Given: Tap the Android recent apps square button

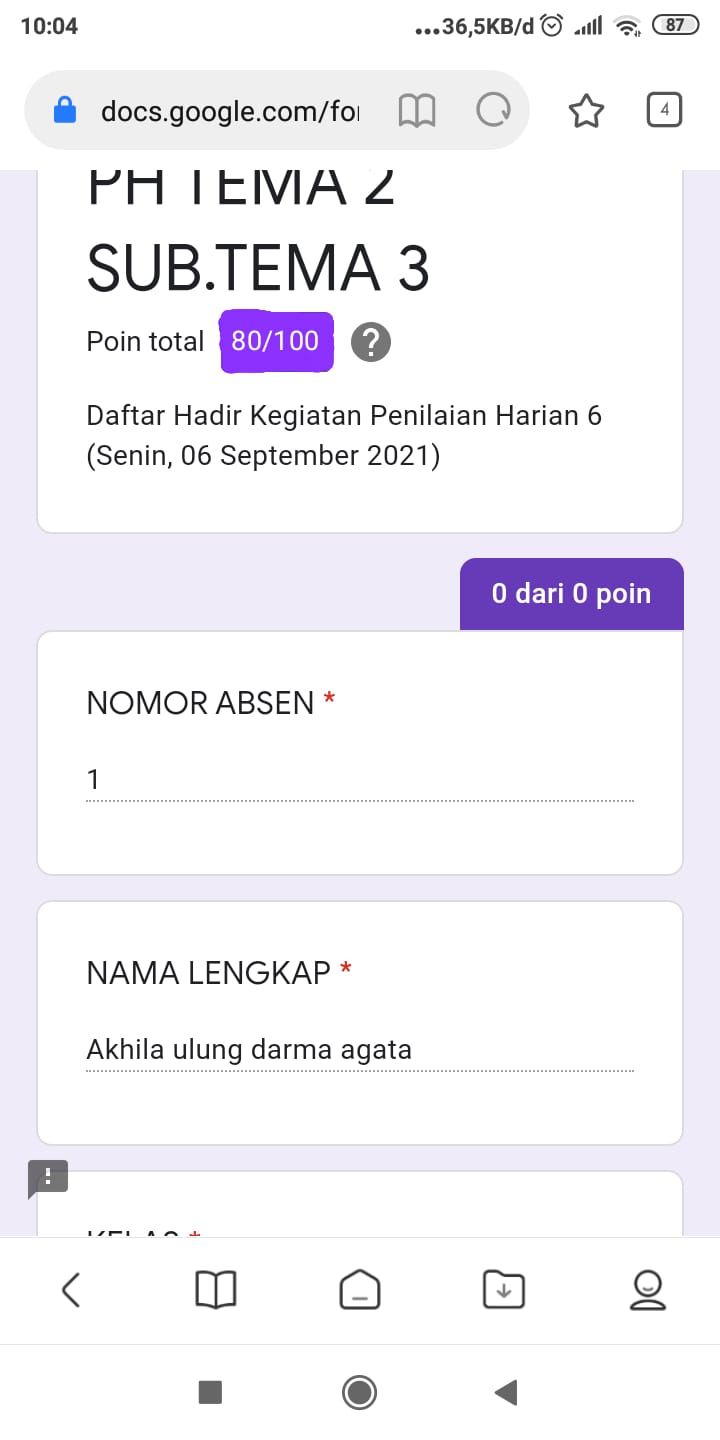Looking at the screenshot, I should coord(210,1392).
